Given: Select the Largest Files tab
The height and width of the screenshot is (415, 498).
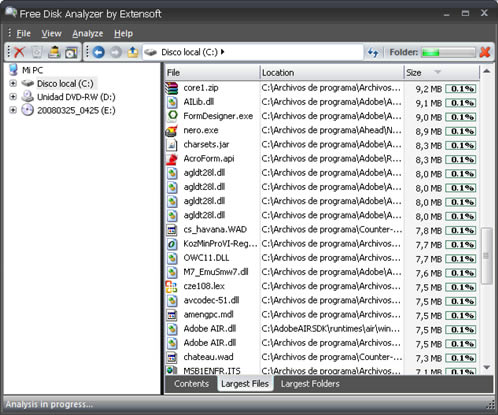Looking at the screenshot, I should coord(245,384).
